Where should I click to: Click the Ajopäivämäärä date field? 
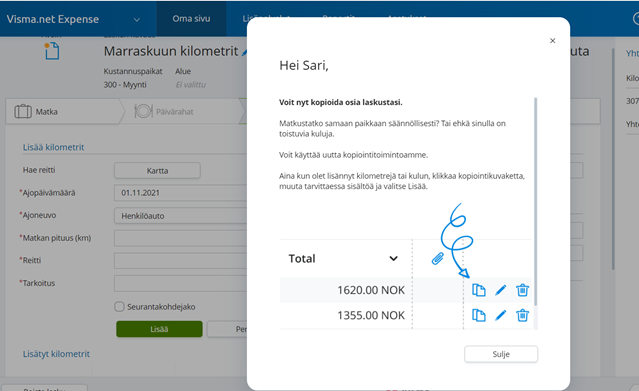[181, 193]
